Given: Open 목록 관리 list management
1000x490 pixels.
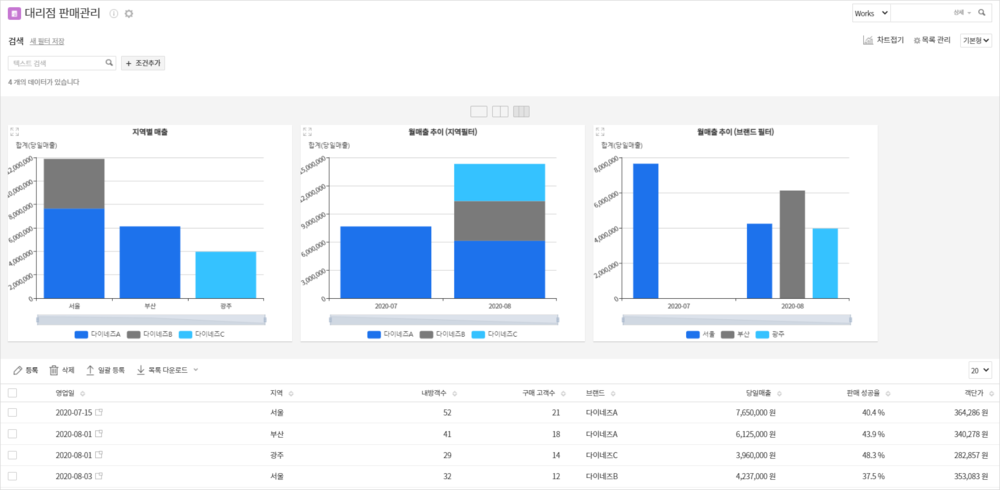Looking at the screenshot, I should 932,40.
